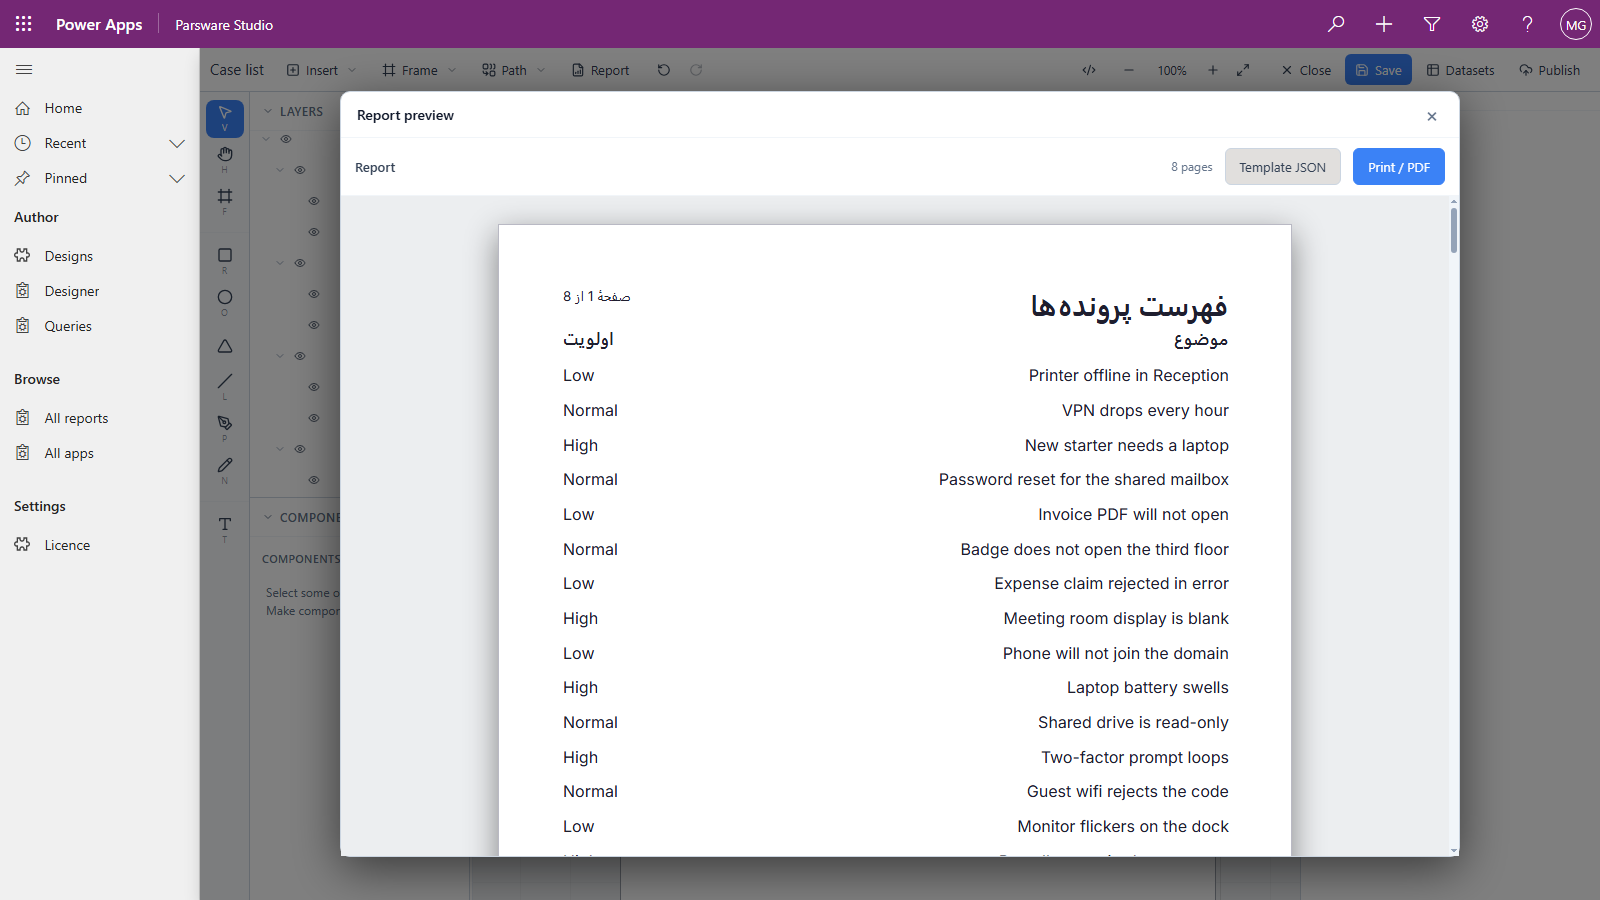This screenshot has height=900, width=1600.
Task: Click Publish in the studio toolbar
Action: 1550,70
